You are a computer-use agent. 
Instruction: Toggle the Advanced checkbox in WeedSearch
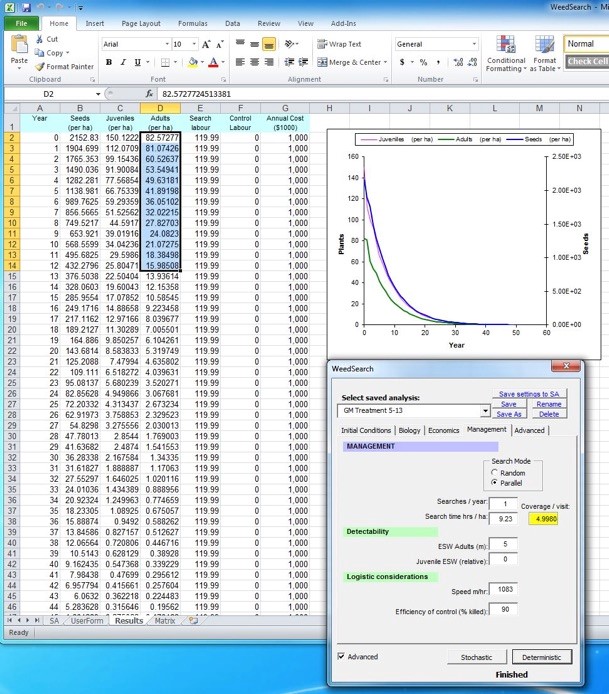tap(341, 656)
